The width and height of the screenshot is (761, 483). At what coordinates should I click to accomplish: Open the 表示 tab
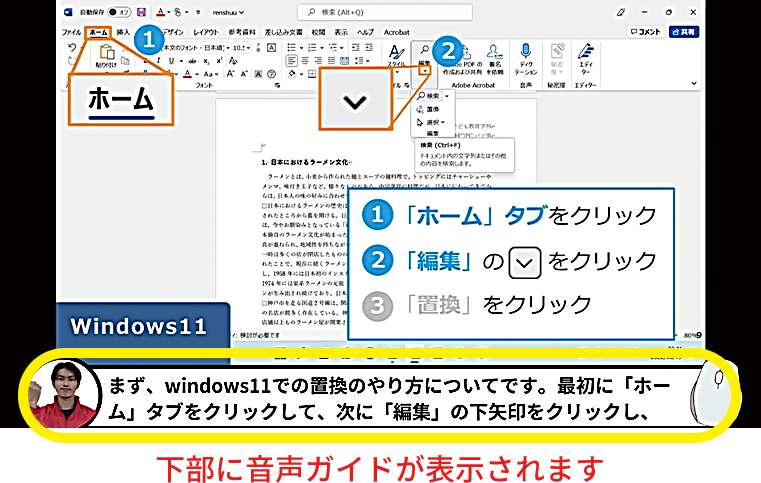(341, 32)
